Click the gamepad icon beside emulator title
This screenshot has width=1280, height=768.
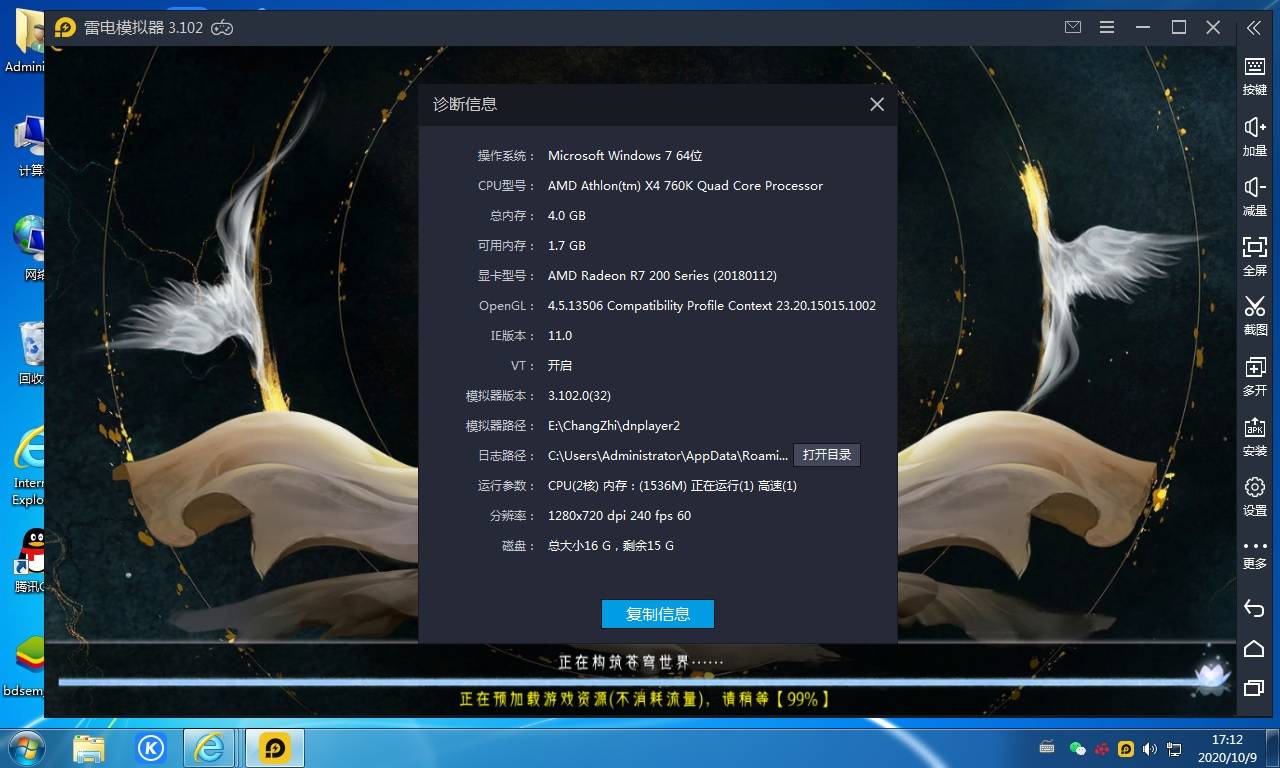(x=222, y=28)
